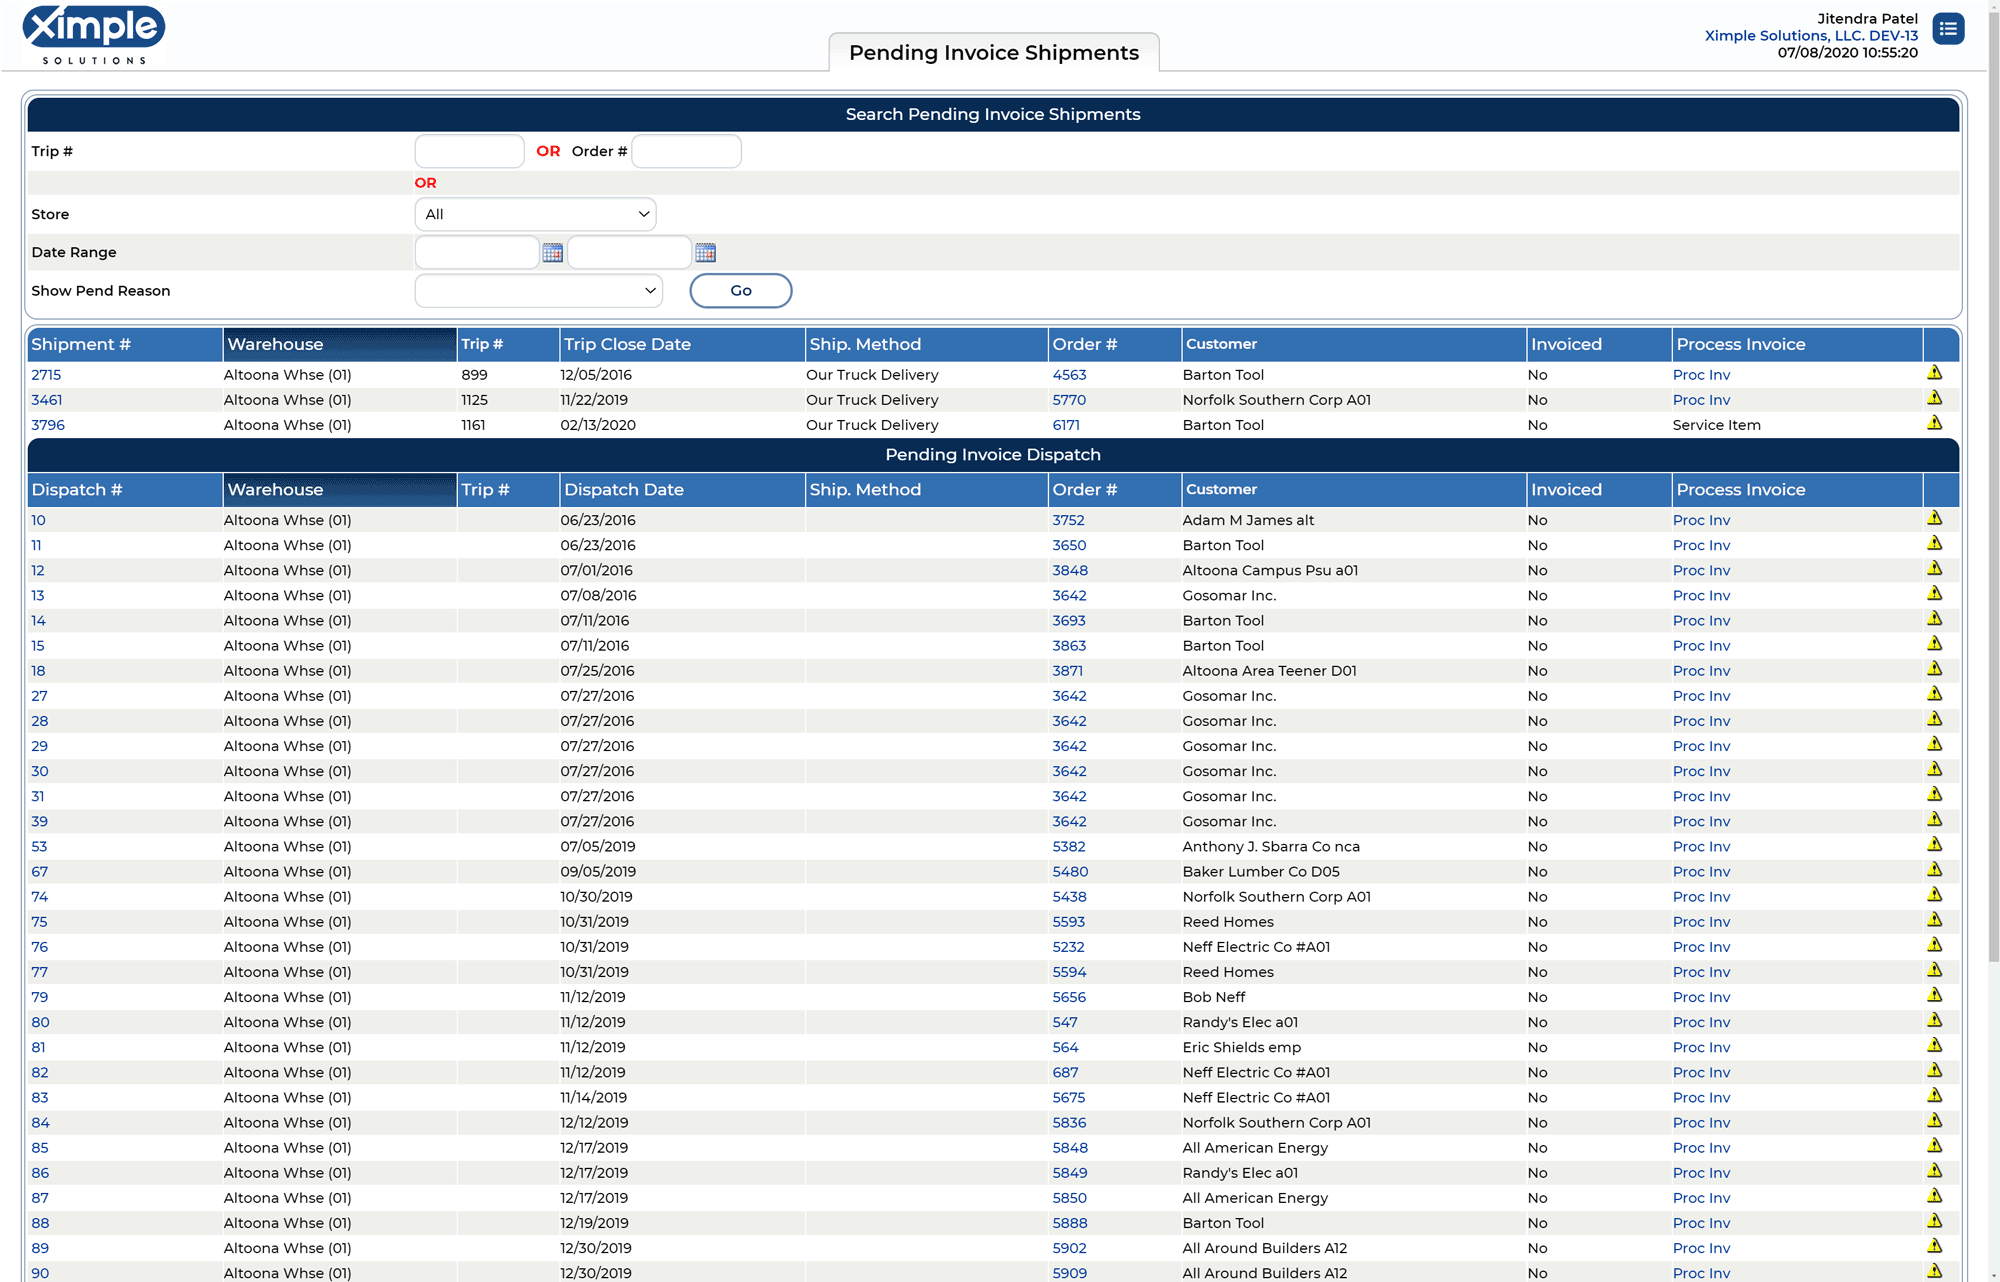Open calendar picker for start date
This screenshot has height=1282, width=2000.
[x=552, y=252]
